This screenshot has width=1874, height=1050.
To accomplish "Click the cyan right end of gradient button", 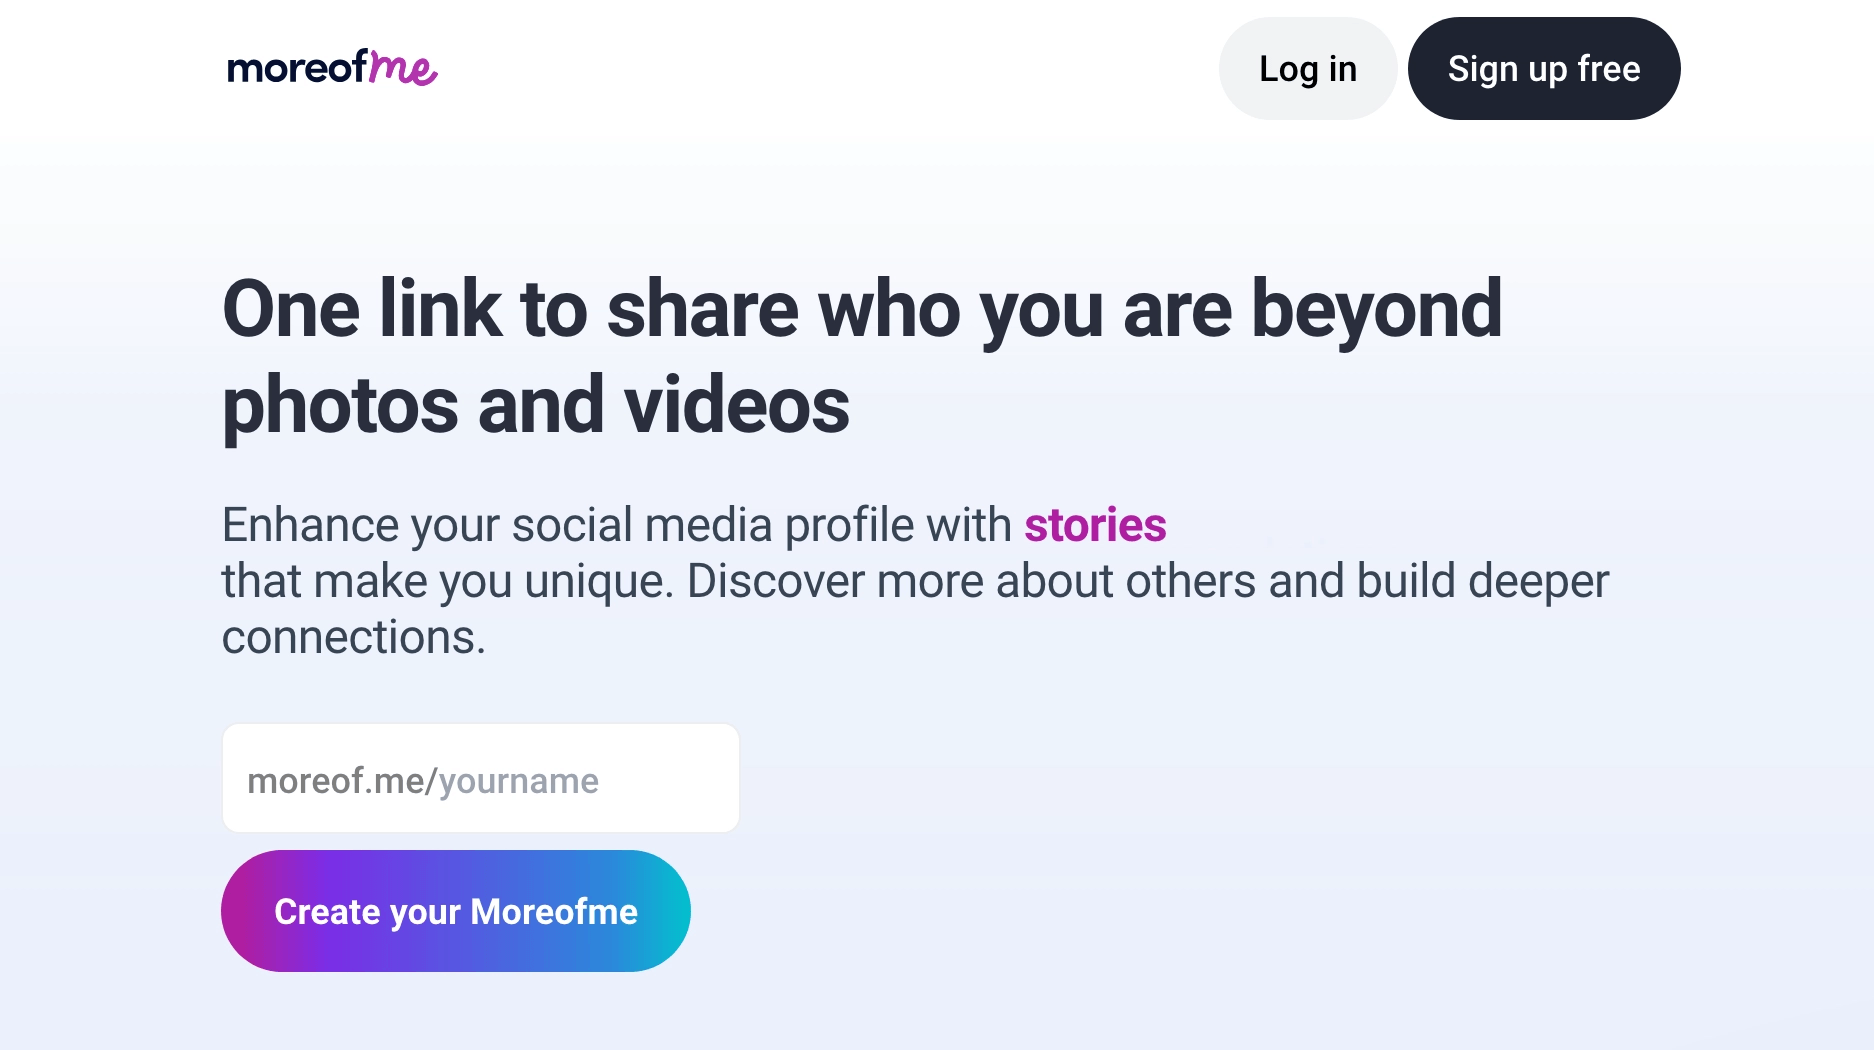I will [x=668, y=911].
